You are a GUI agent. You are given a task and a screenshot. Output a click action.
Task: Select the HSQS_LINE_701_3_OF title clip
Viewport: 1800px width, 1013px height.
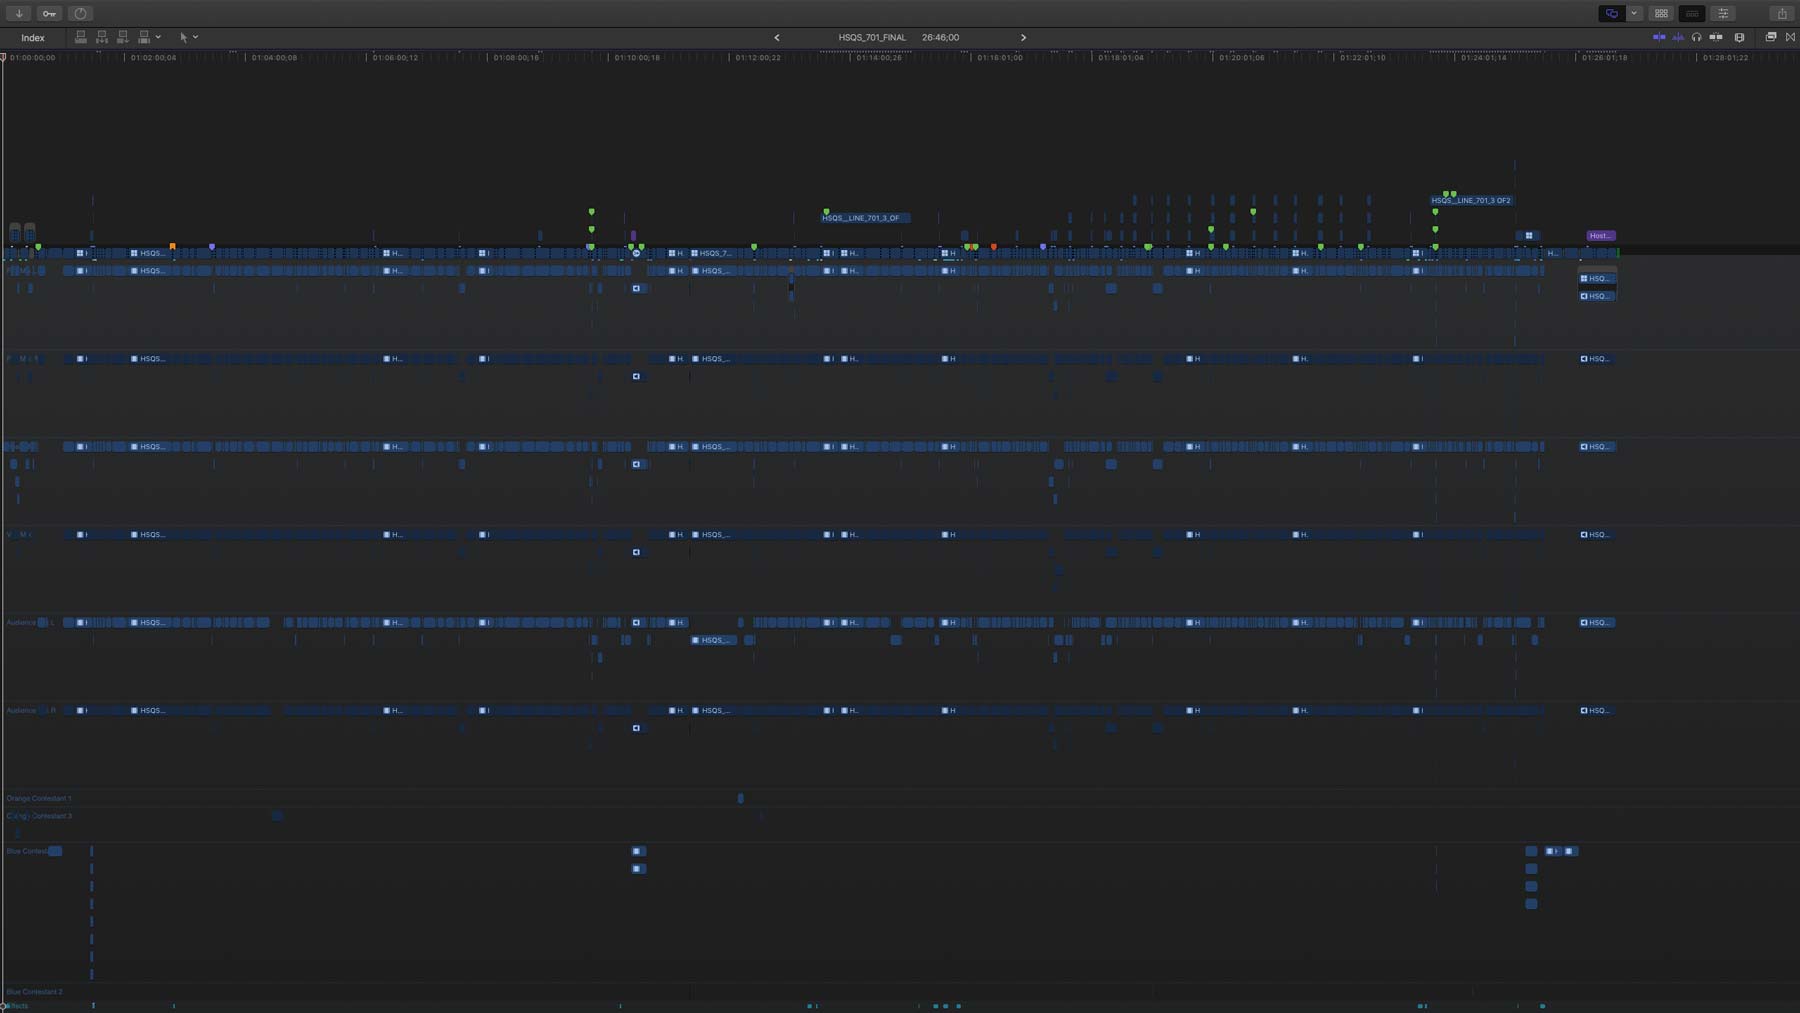click(x=865, y=218)
